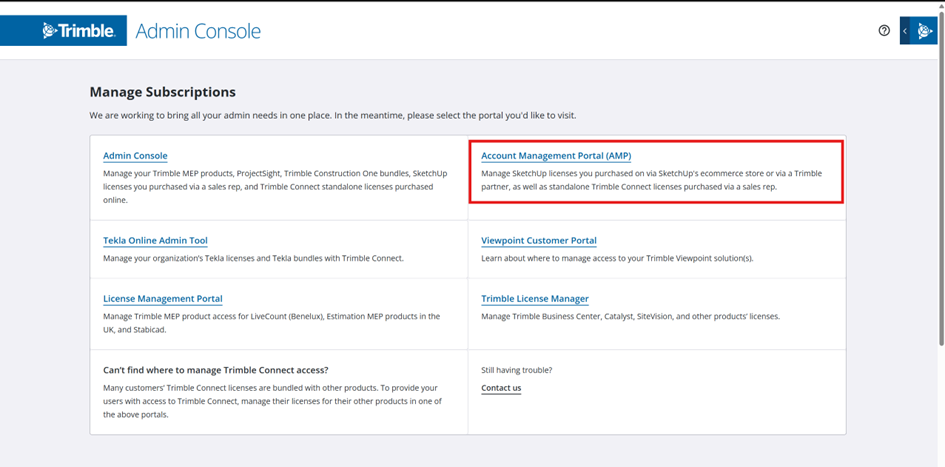Click the "Still having trouble?" text
This screenshot has height=467, width=945.
coord(516,370)
